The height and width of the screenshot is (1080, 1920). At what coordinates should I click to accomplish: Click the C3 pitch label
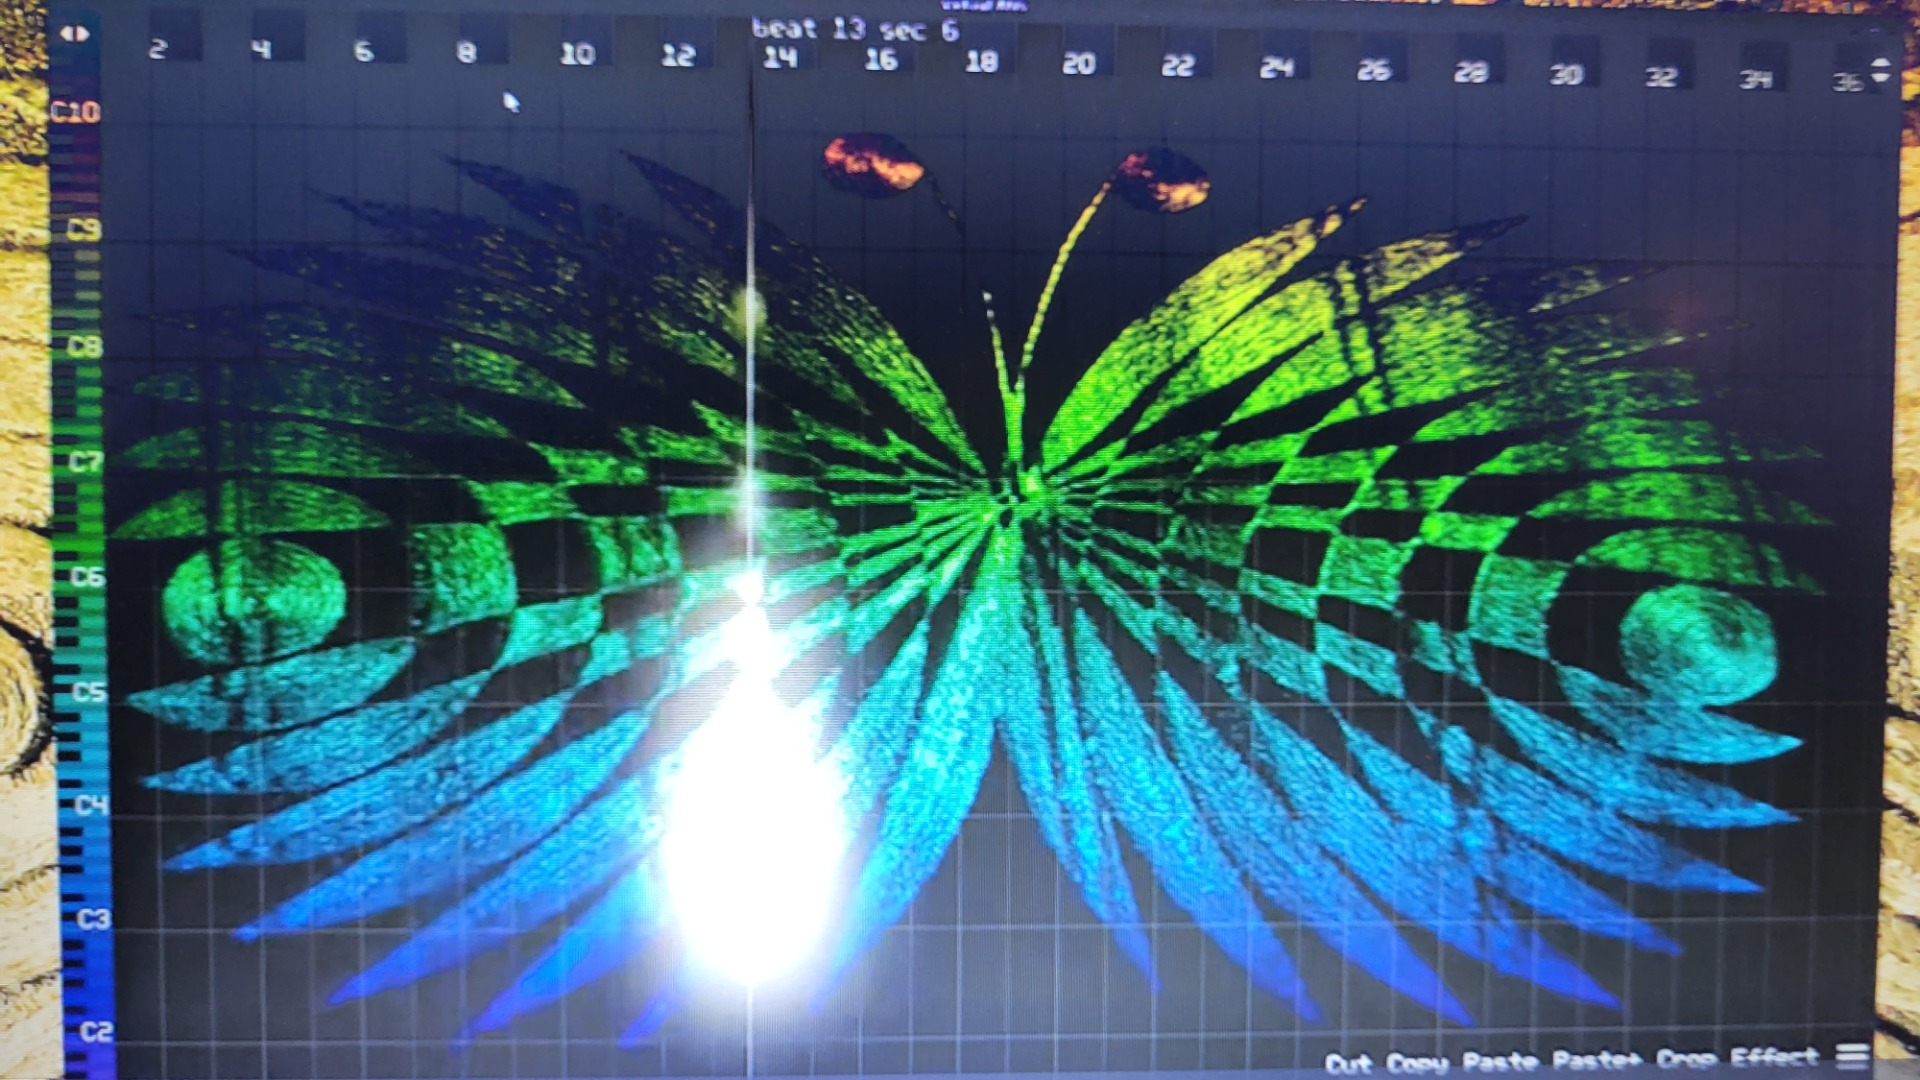tap(93, 919)
